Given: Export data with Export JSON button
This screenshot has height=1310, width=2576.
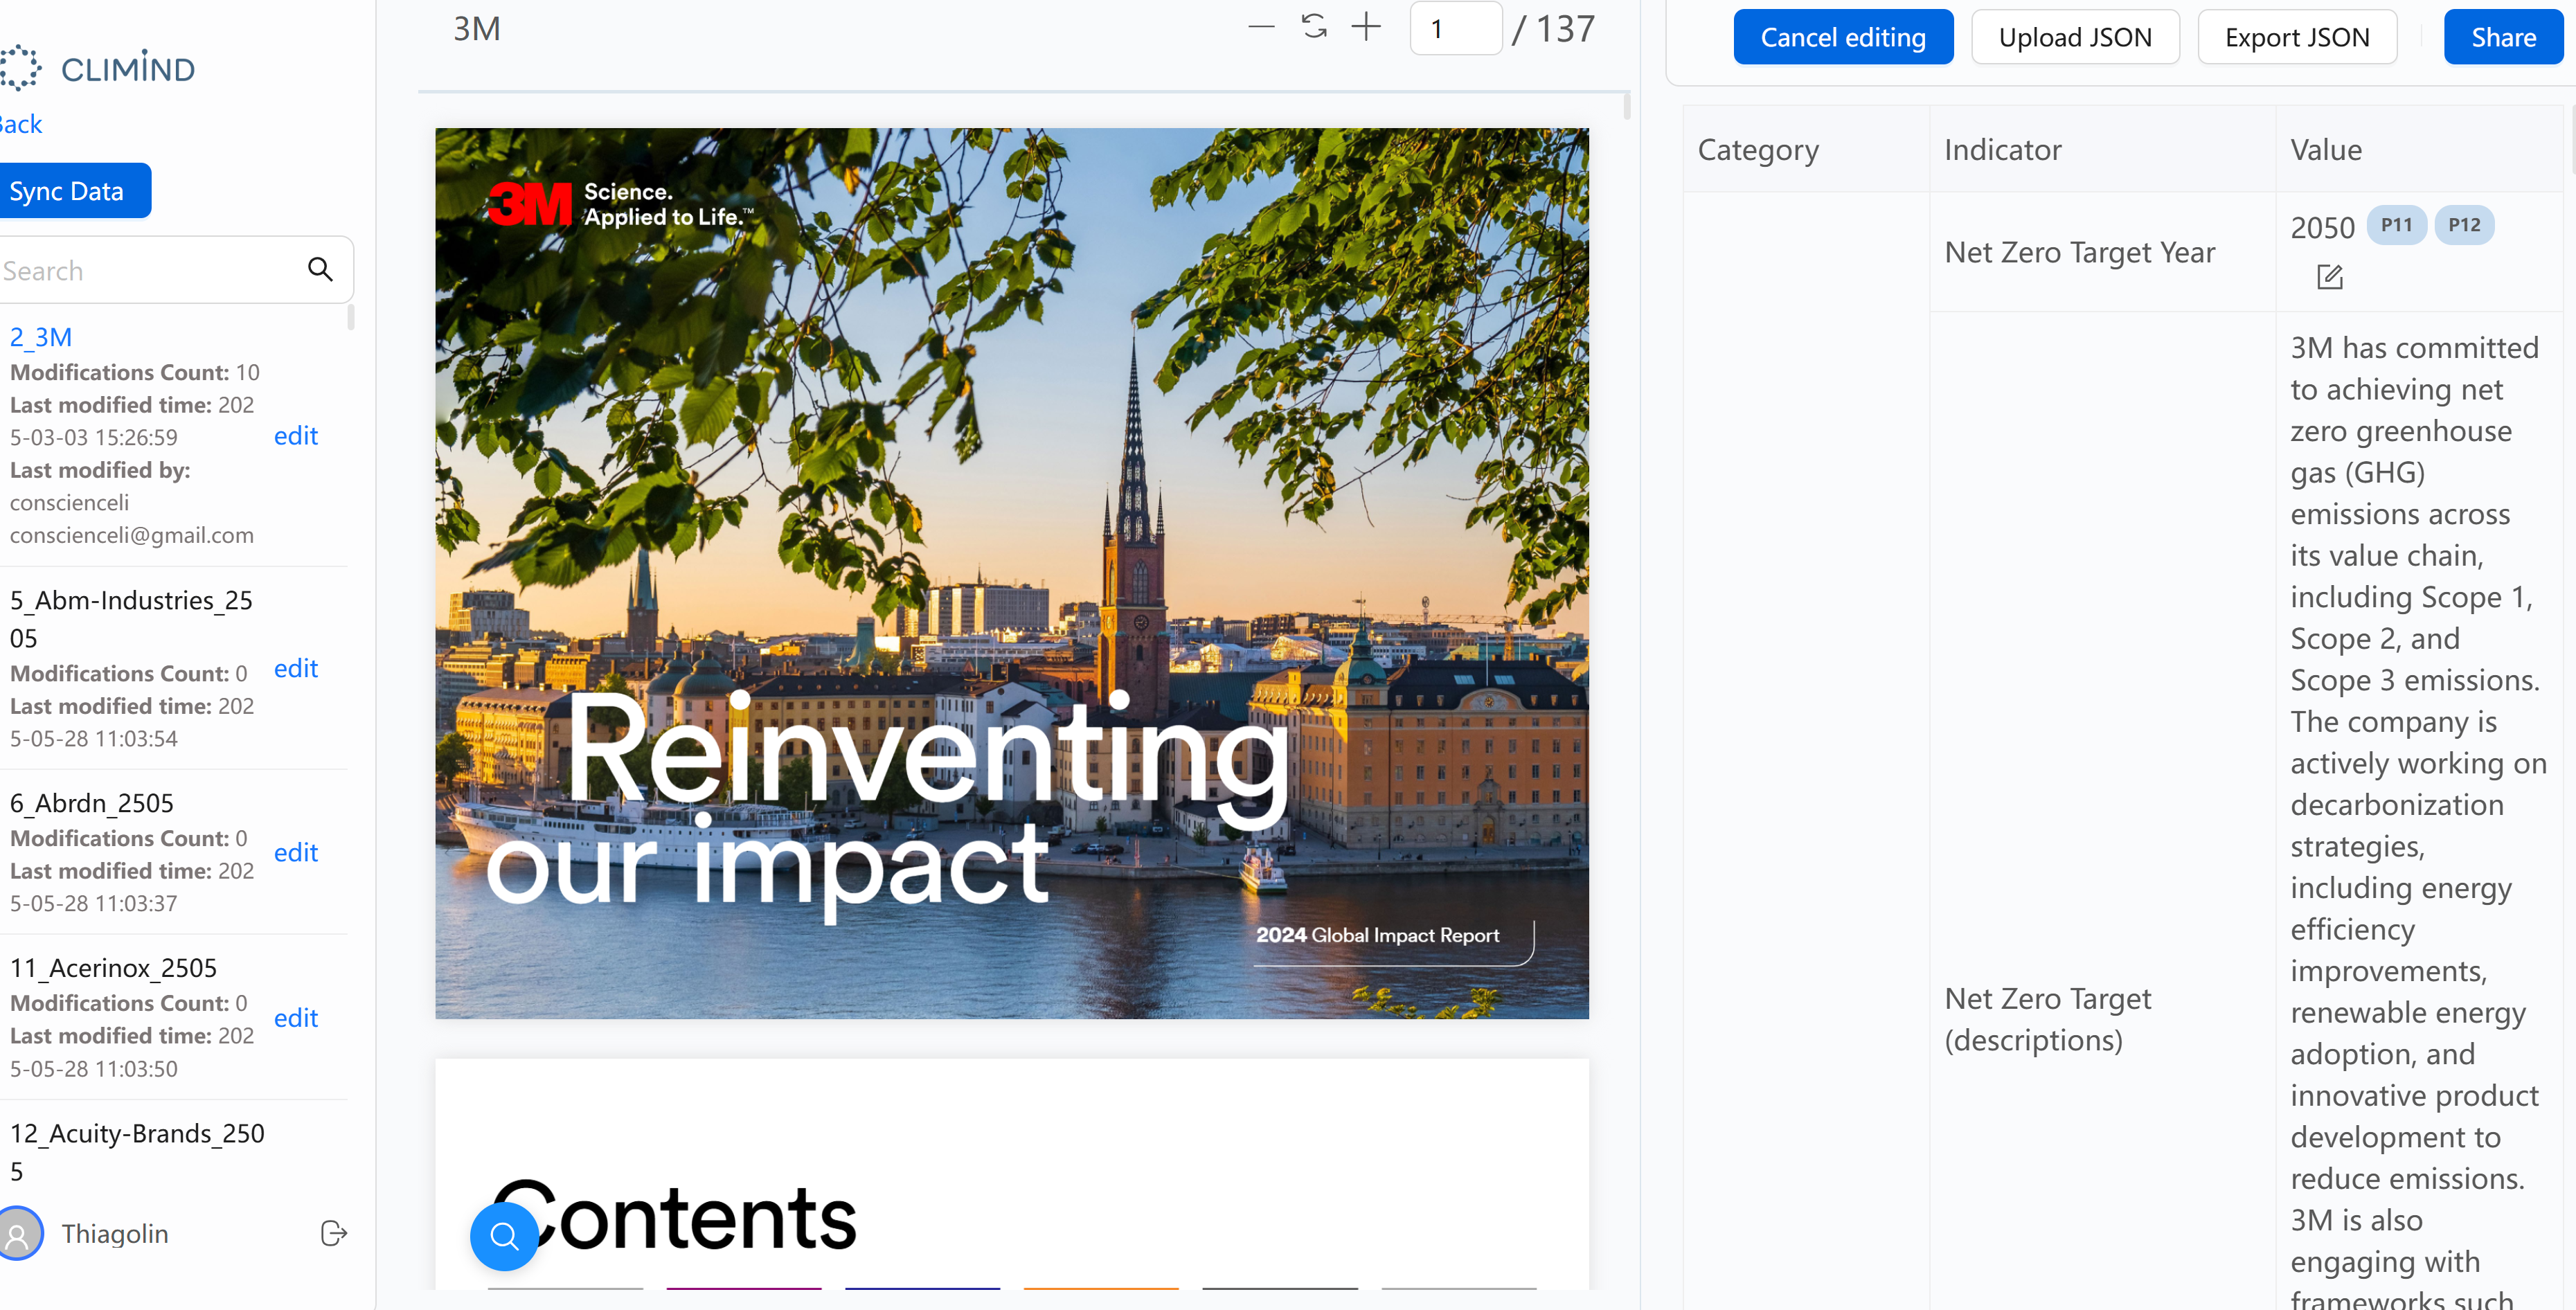Looking at the screenshot, I should [x=2297, y=37].
